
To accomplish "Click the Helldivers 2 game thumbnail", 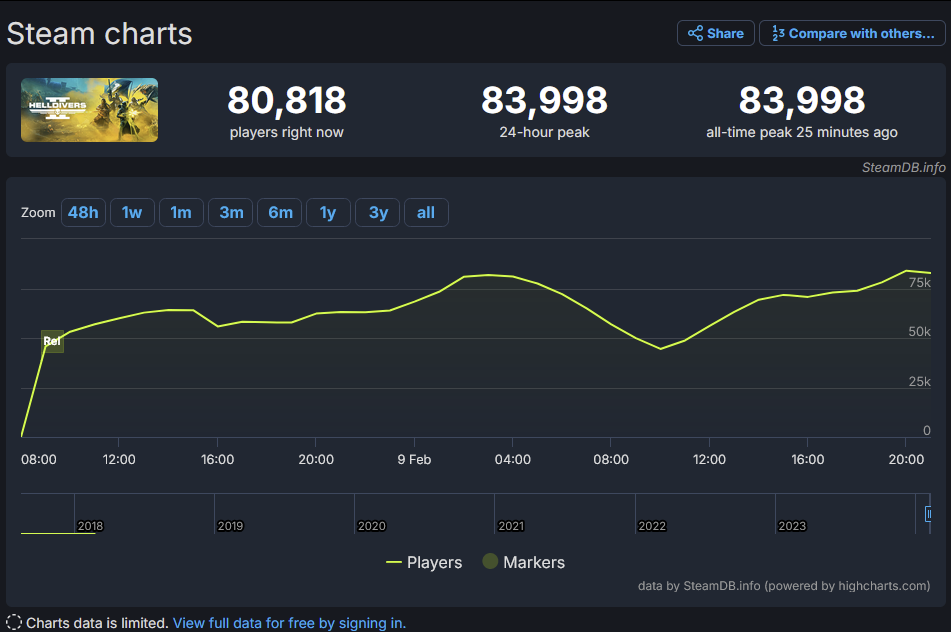I will 90,110.
